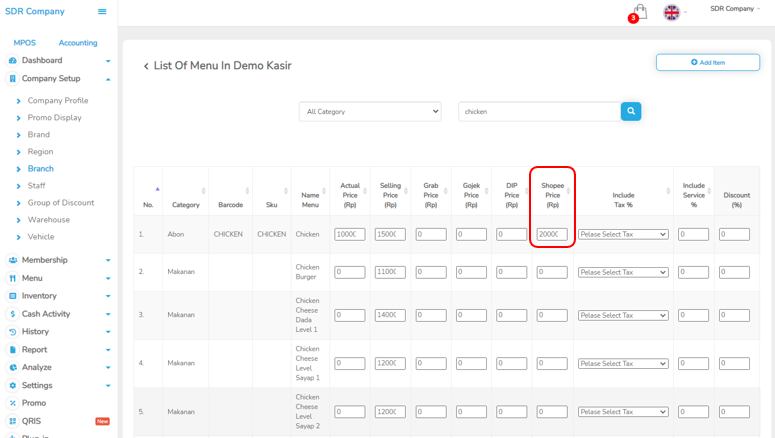Click the hamburger menu icon
This screenshot has width=775, height=438.
(x=102, y=12)
